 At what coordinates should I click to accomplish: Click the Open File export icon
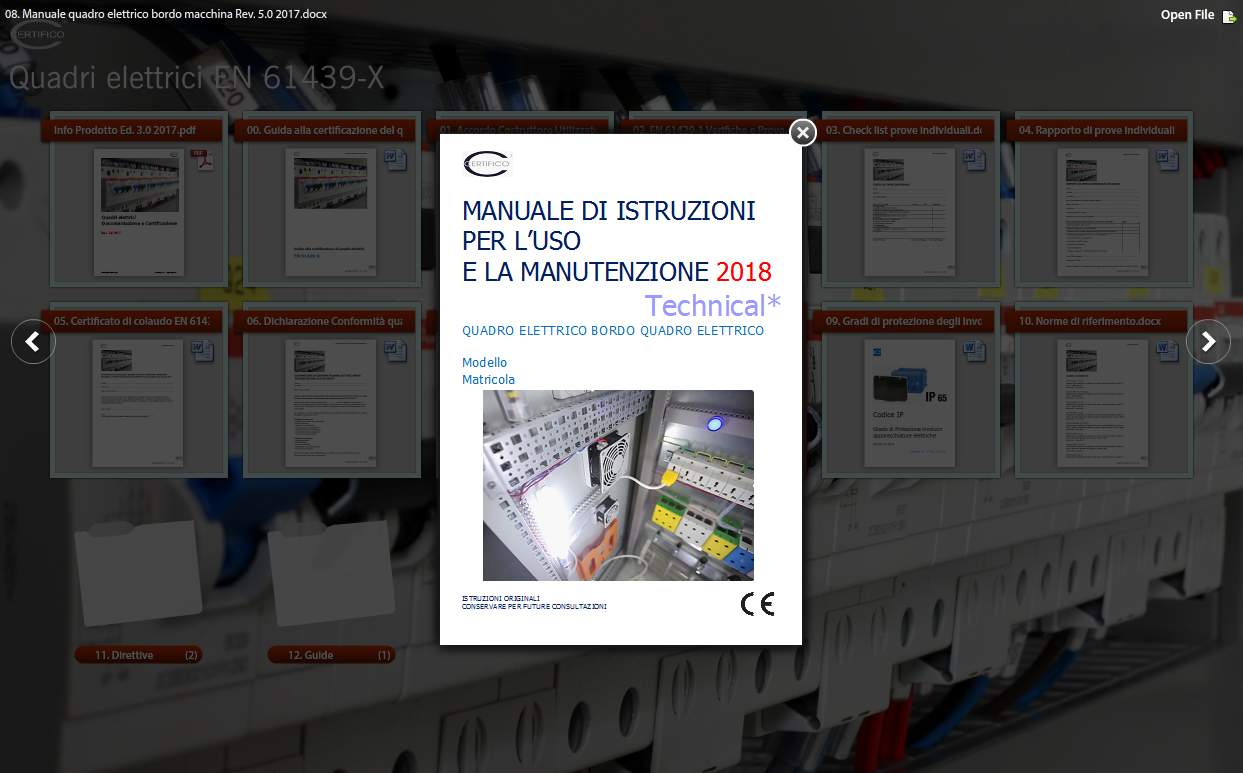1229,16
